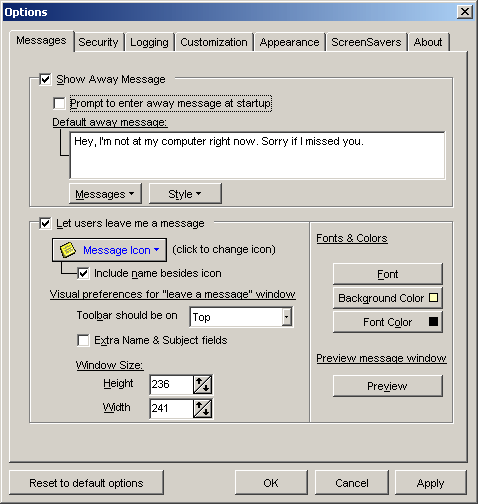This screenshot has width=478, height=504.
Task: Toggle Let users leave me a message
Action: pyautogui.click(x=45, y=223)
